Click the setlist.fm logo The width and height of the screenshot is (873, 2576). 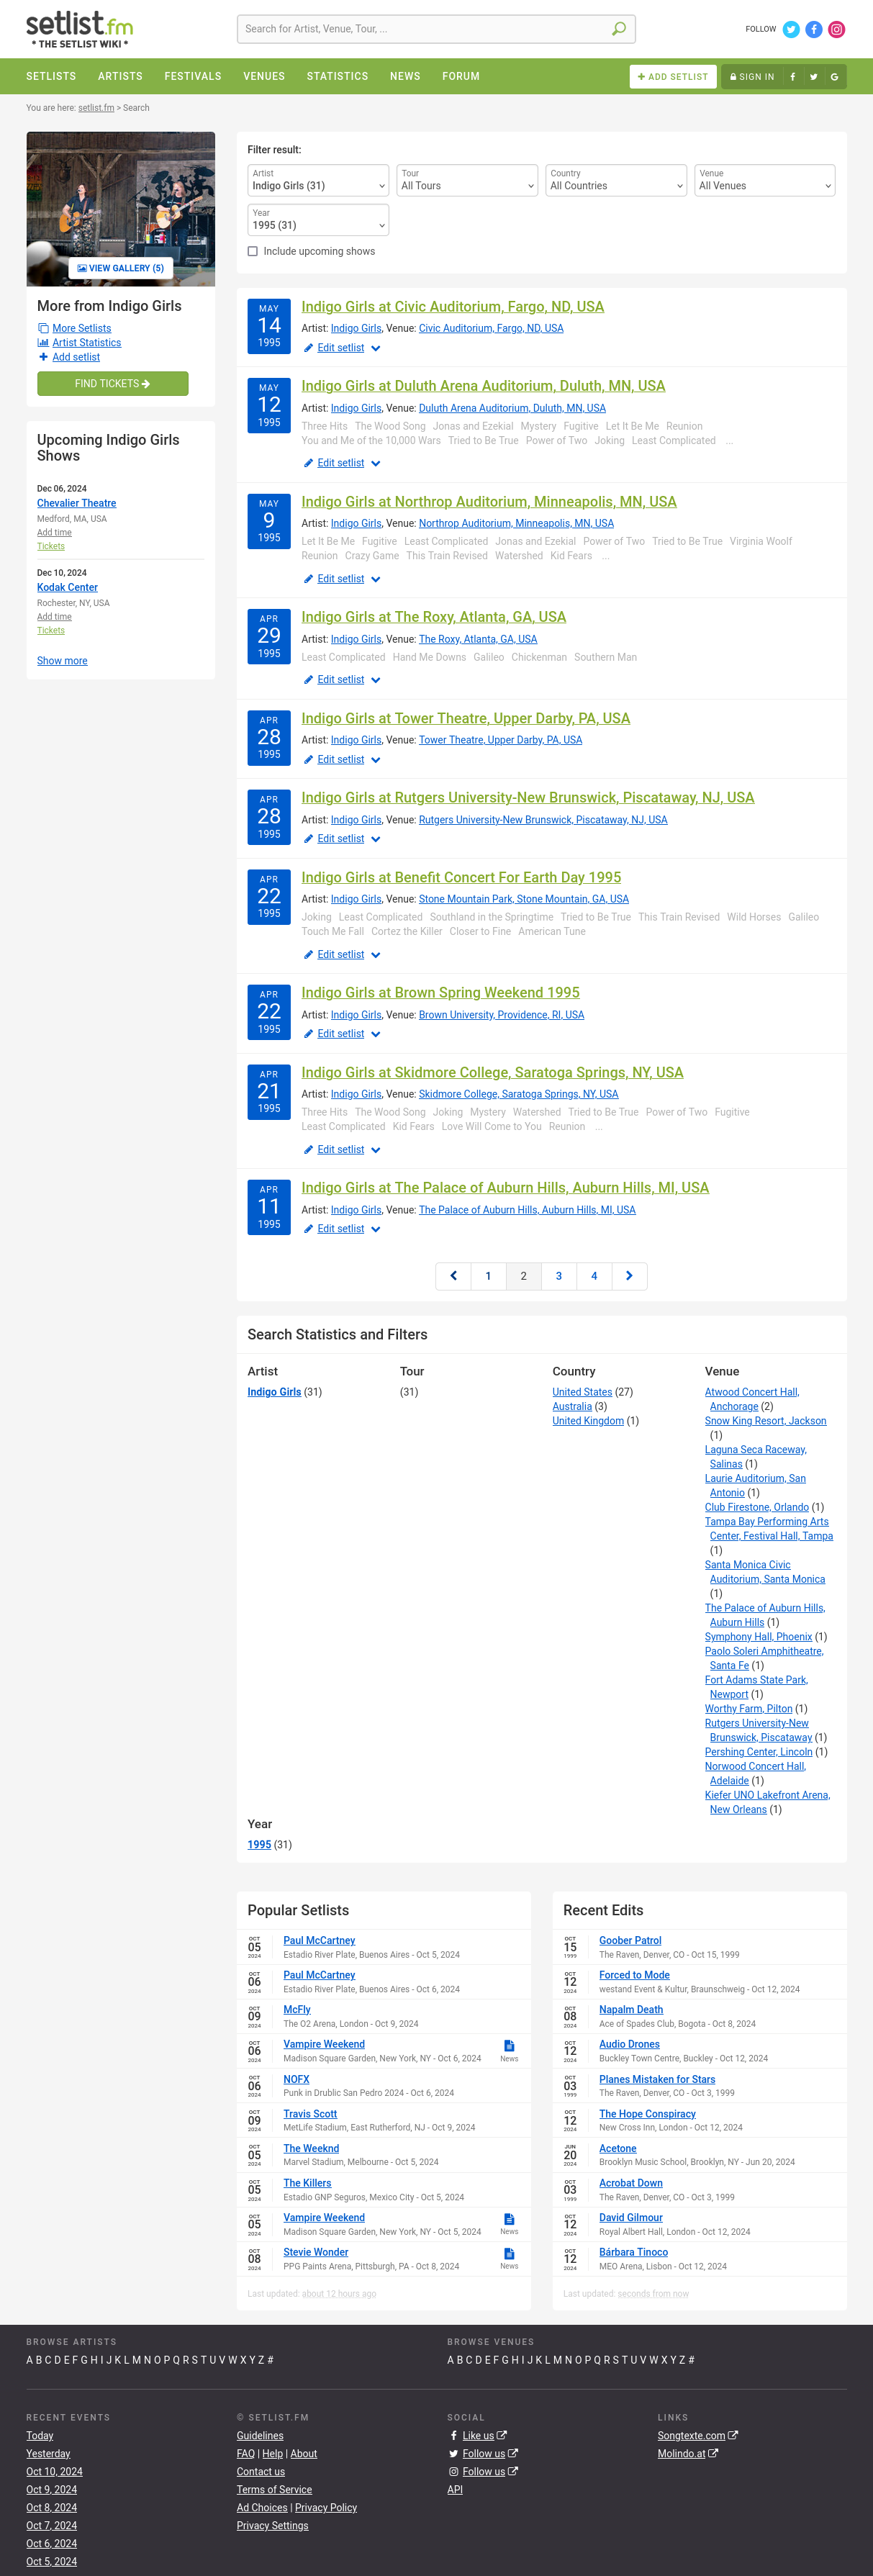coord(79,29)
